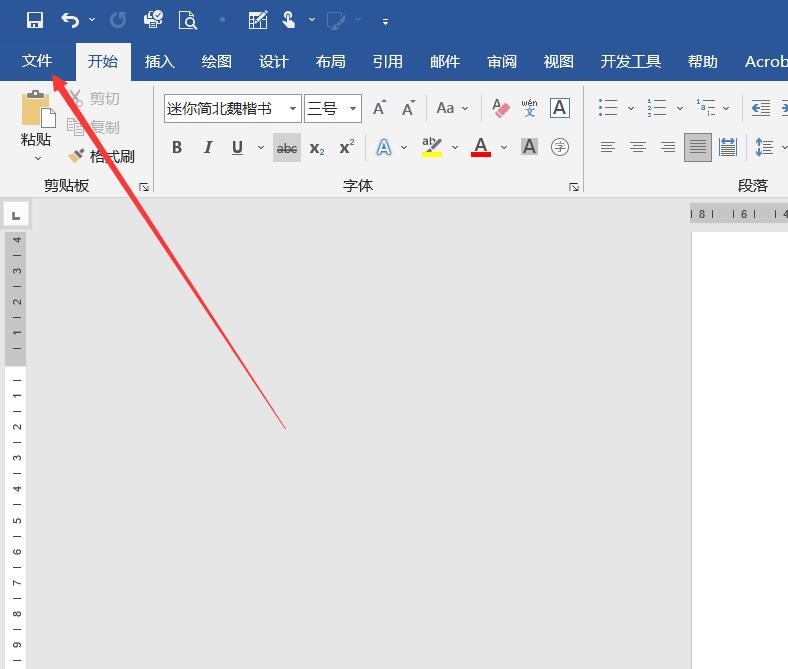This screenshot has width=788, height=669.
Task: Open the 视图 tab
Action: point(558,62)
